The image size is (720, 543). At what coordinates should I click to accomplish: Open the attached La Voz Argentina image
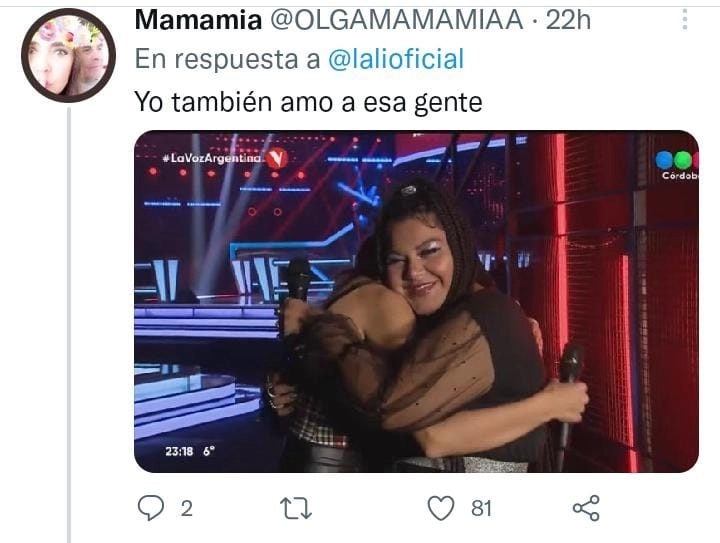pyautogui.click(x=416, y=302)
